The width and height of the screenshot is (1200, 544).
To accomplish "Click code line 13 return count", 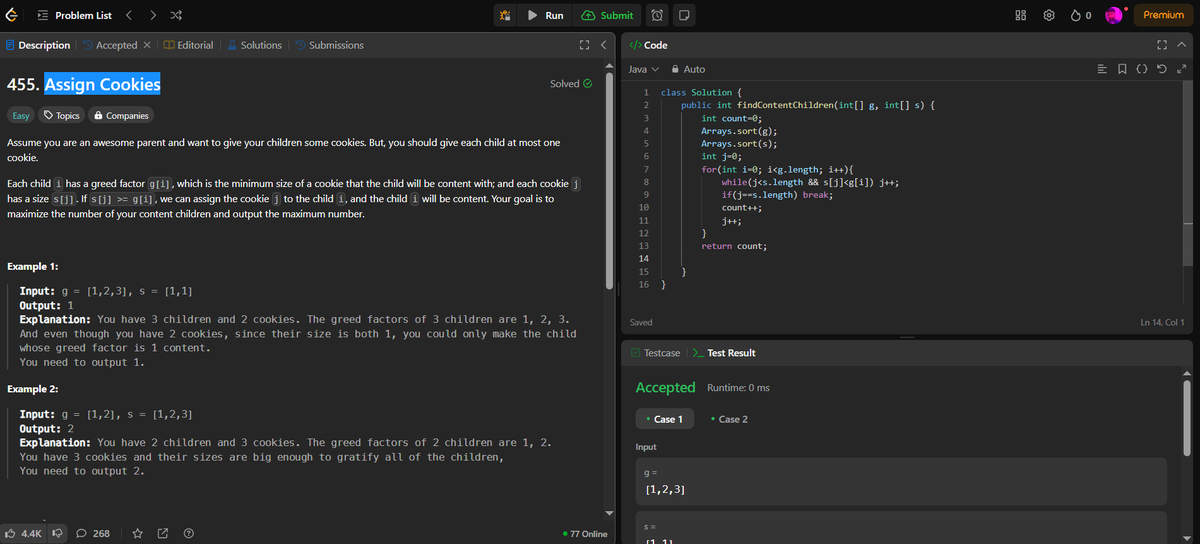I will (x=735, y=245).
